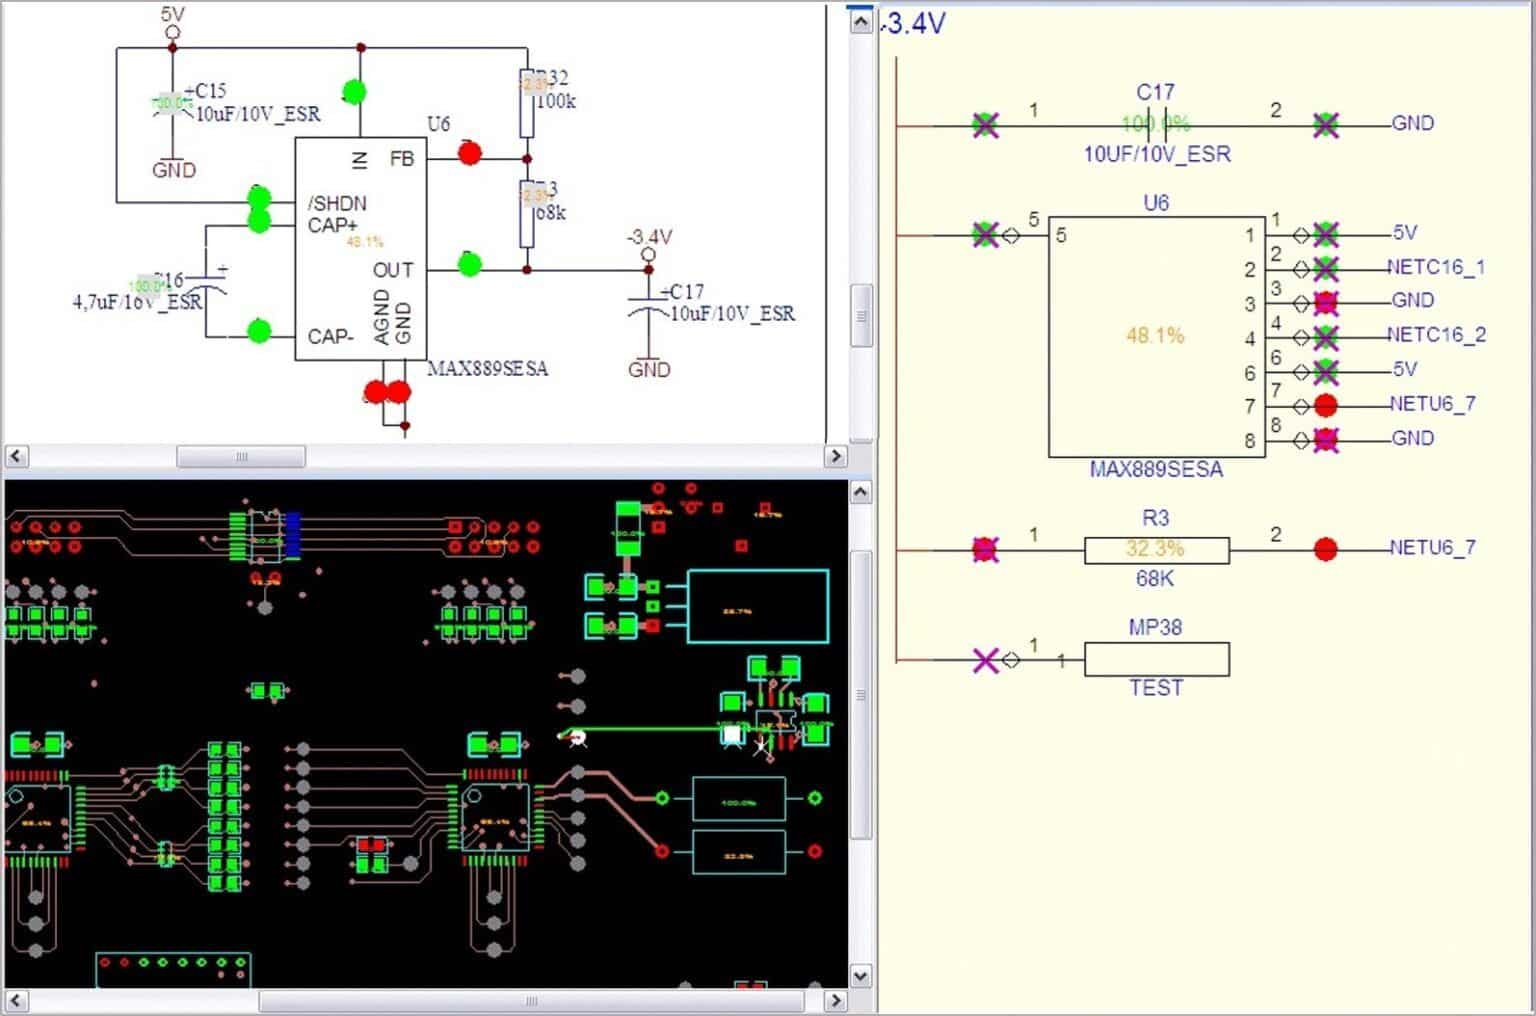Click the NETC16_2 net label
The image size is (1536, 1016).
tap(1435, 335)
